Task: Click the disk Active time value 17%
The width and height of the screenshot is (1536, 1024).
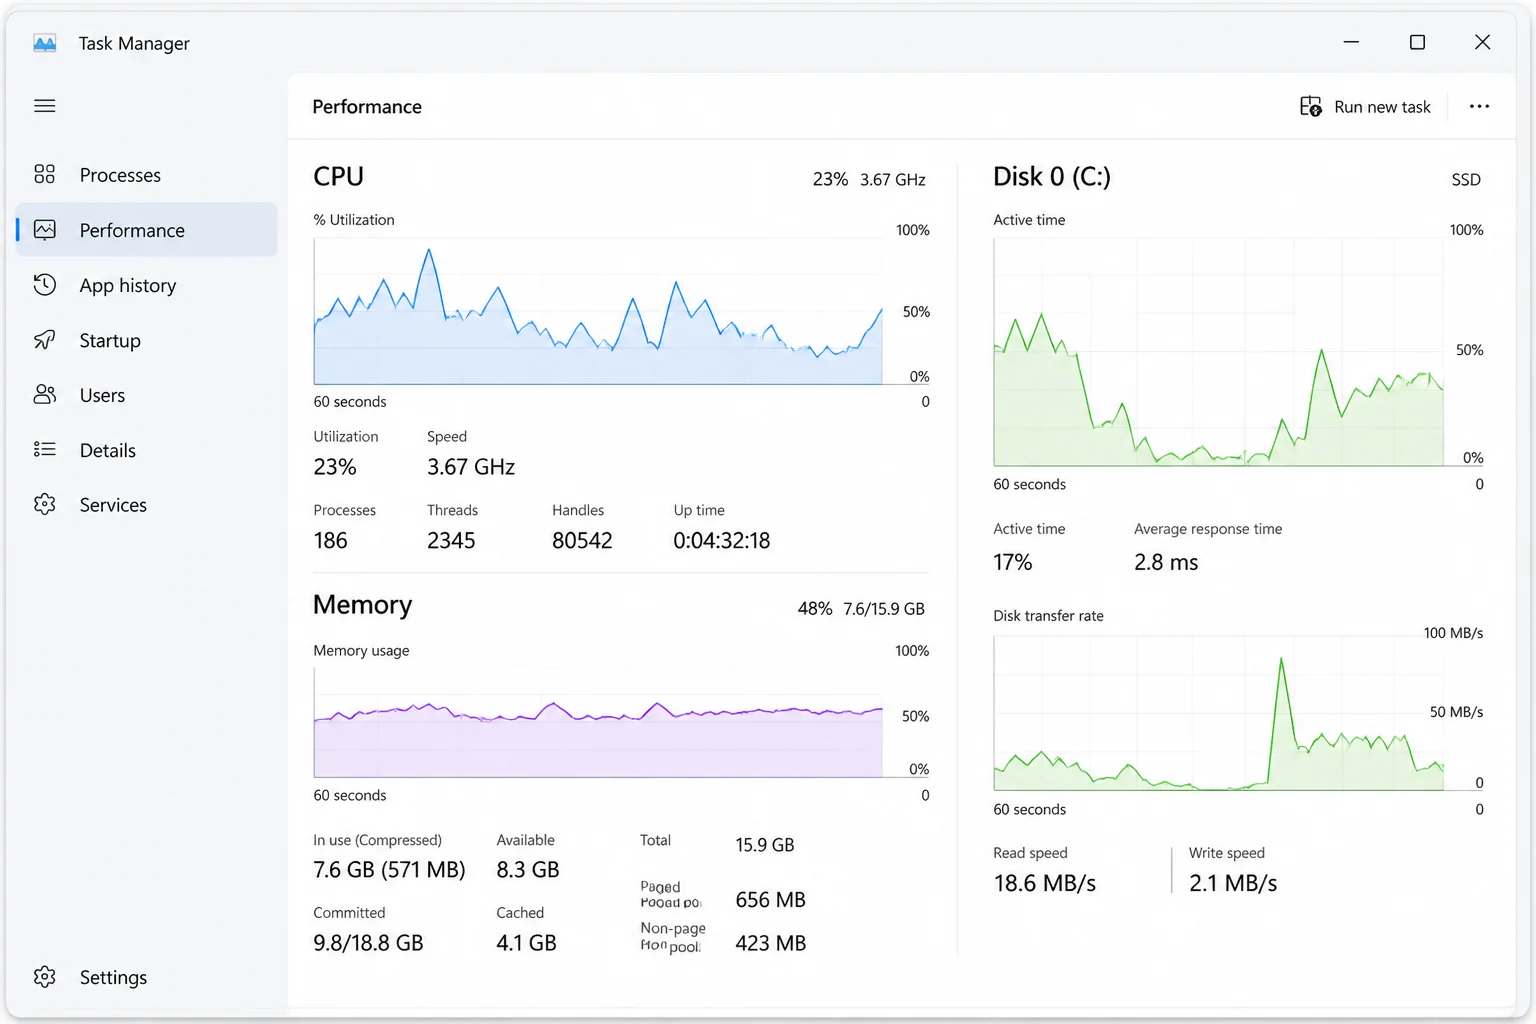Action: (1012, 562)
